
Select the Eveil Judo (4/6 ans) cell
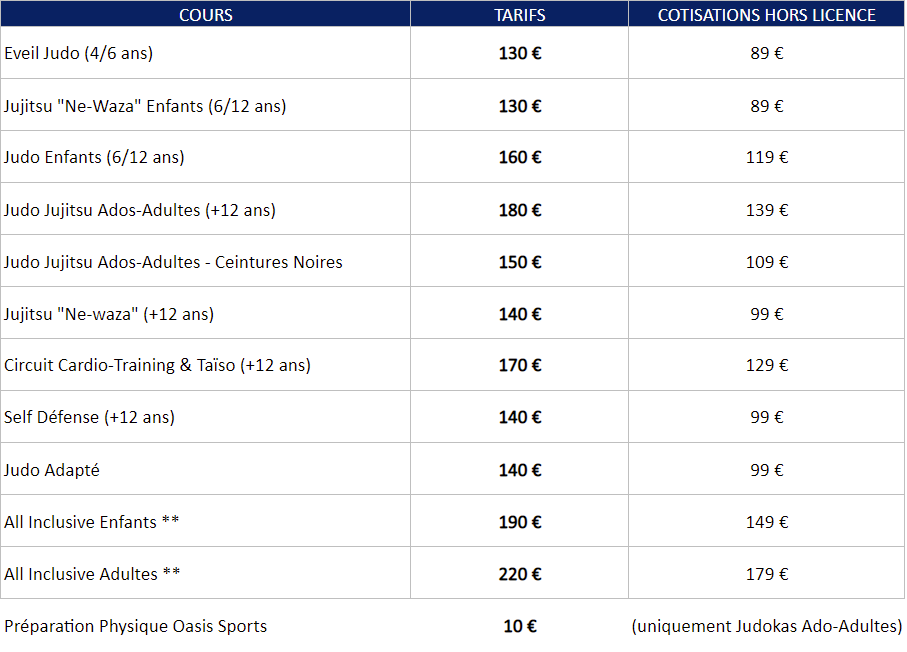[x=79, y=53]
